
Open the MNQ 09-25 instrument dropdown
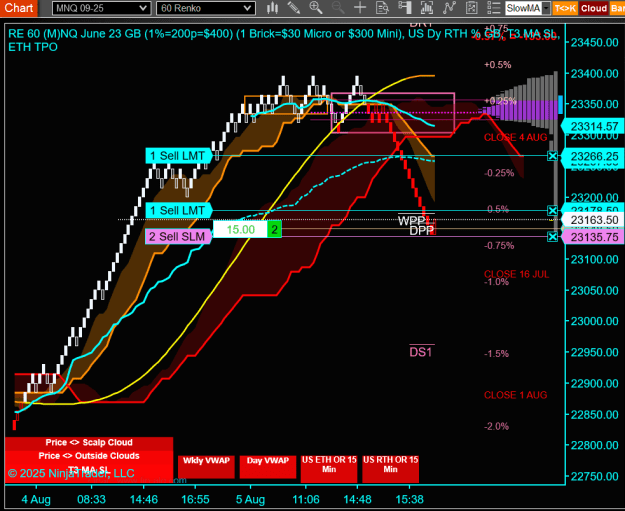(102, 8)
